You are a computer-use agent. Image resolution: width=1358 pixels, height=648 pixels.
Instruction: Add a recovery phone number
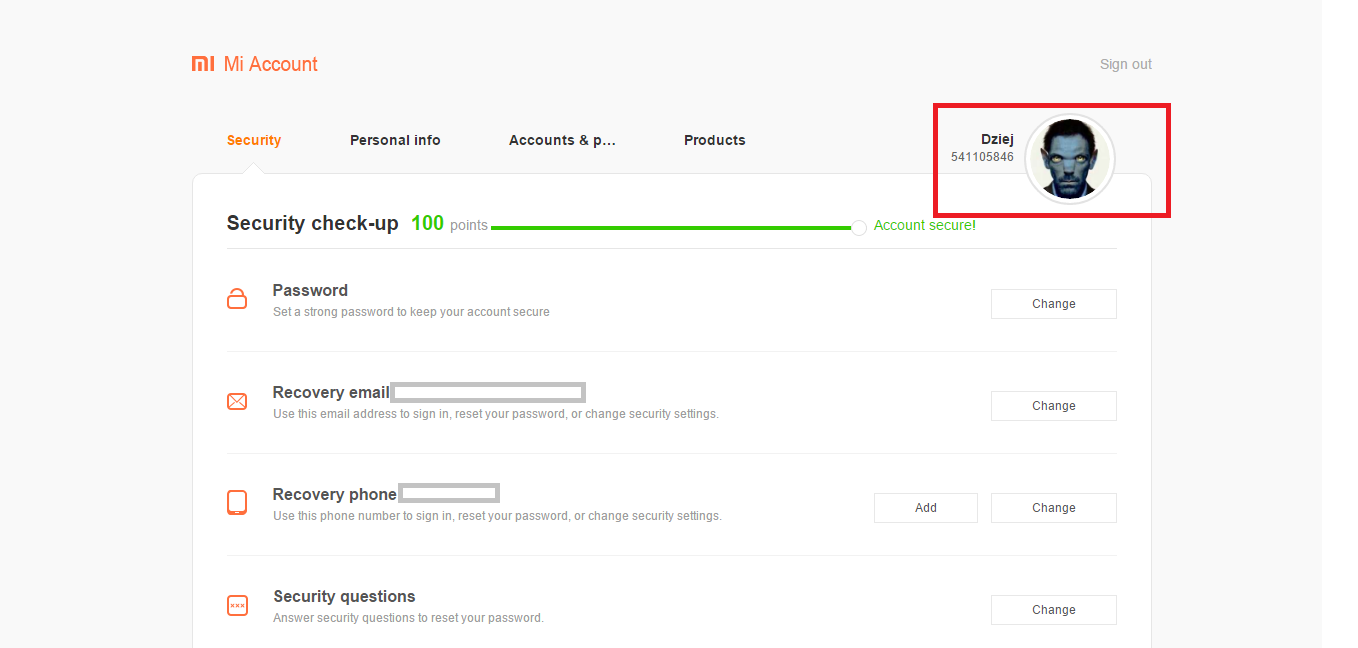(x=925, y=508)
